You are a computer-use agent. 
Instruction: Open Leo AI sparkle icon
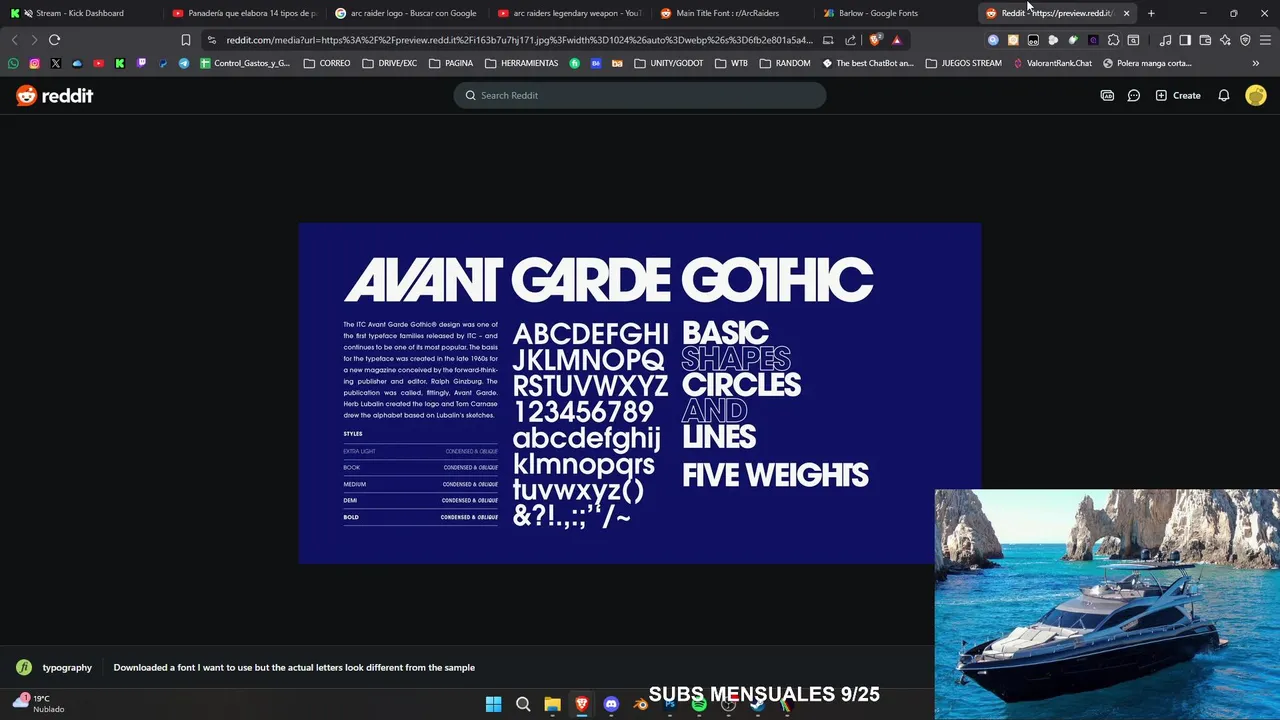click(1225, 40)
